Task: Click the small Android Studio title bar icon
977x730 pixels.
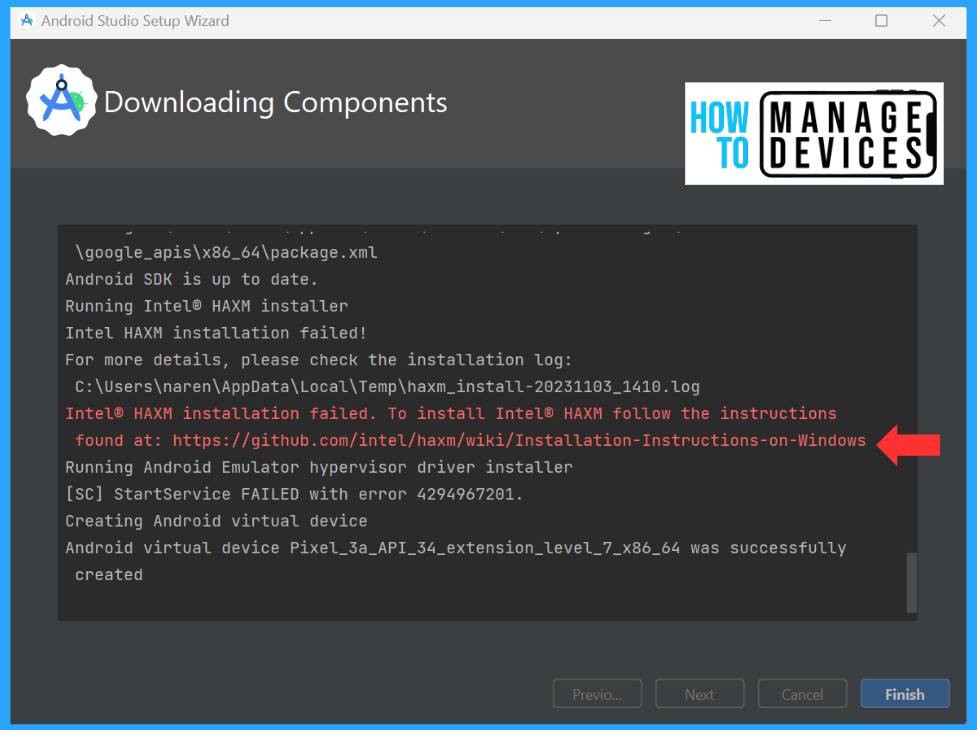Action: [27, 21]
